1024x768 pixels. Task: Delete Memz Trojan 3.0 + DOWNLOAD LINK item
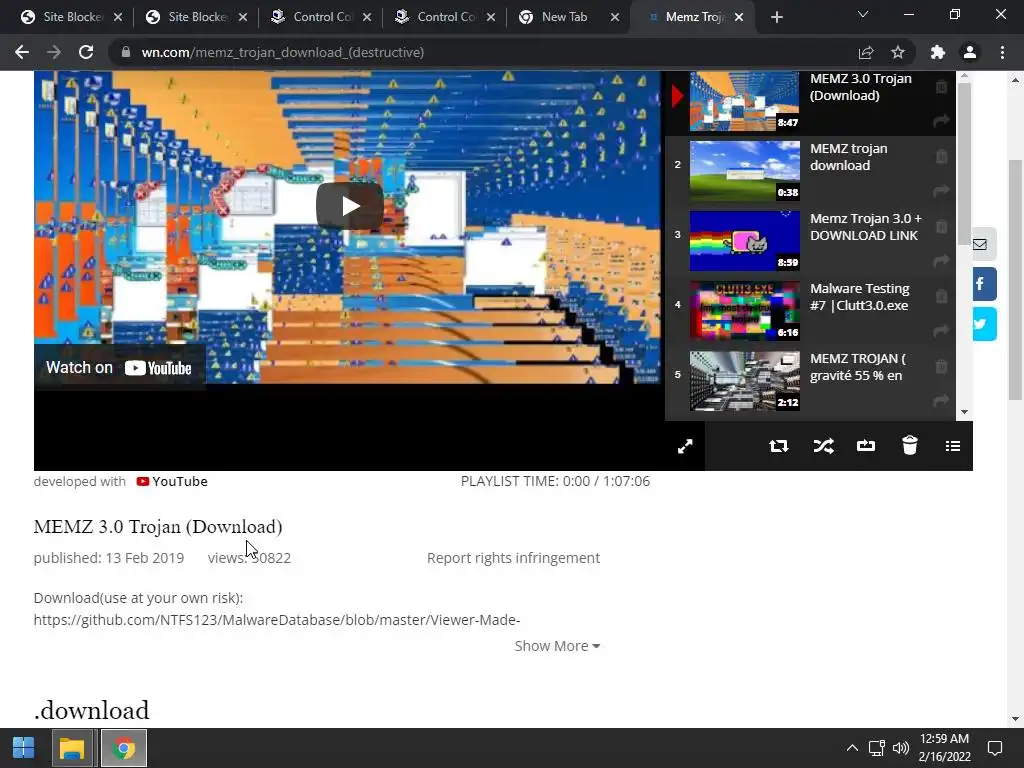coord(941,226)
